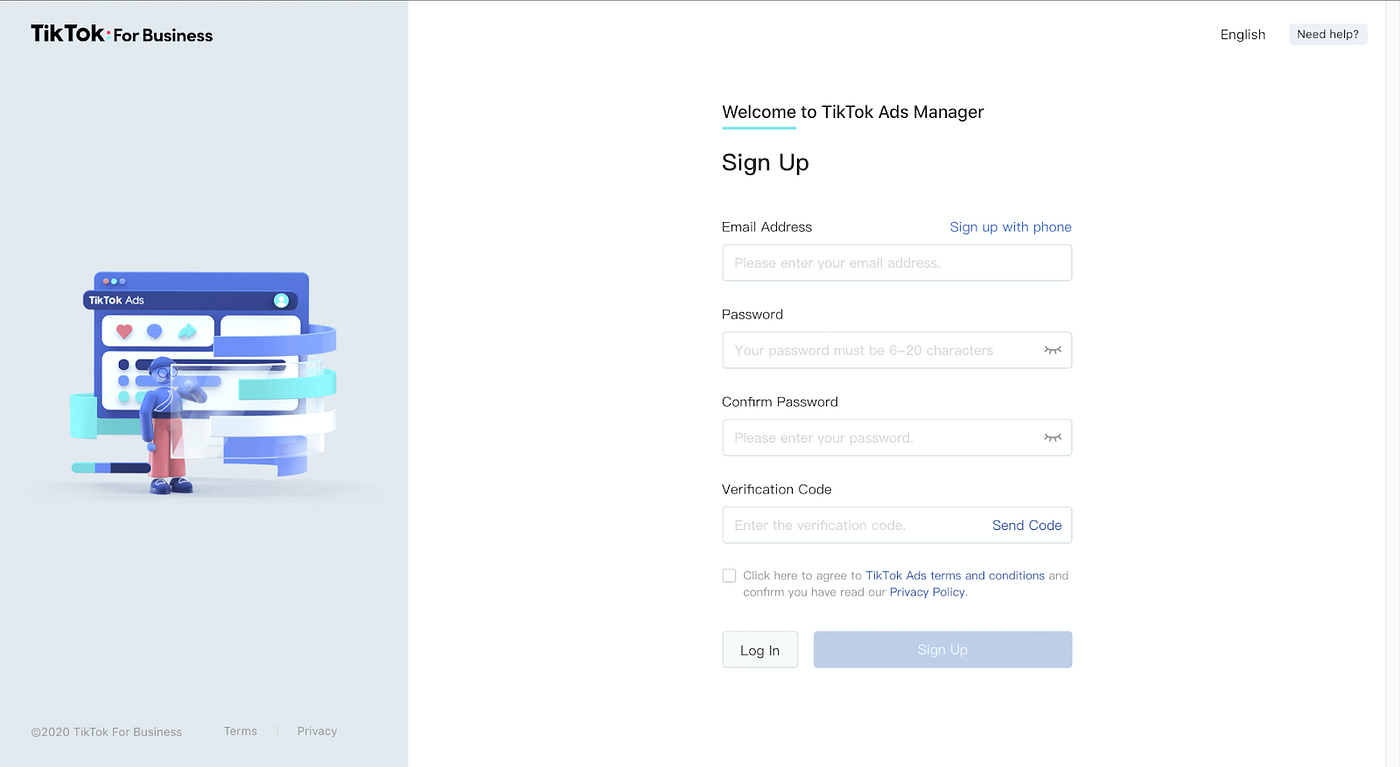Request a code with Send Code

click(x=1027, y=525)
